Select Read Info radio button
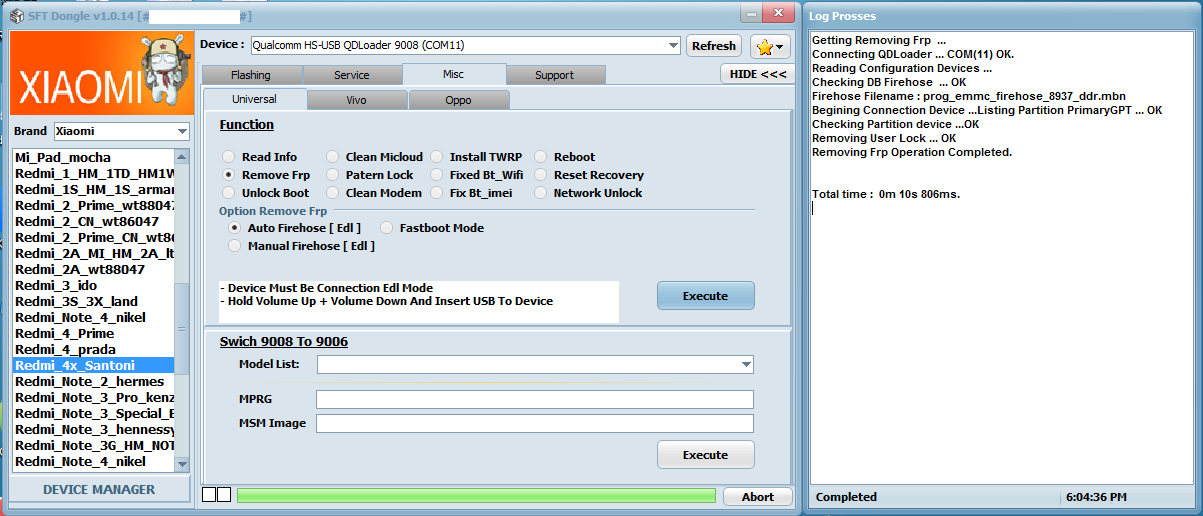 pyautogui.click(x=229, y=157)
